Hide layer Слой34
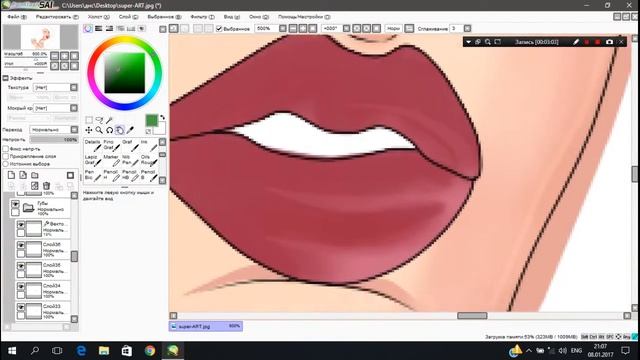640x360 pixels. (x=21, y=286)
